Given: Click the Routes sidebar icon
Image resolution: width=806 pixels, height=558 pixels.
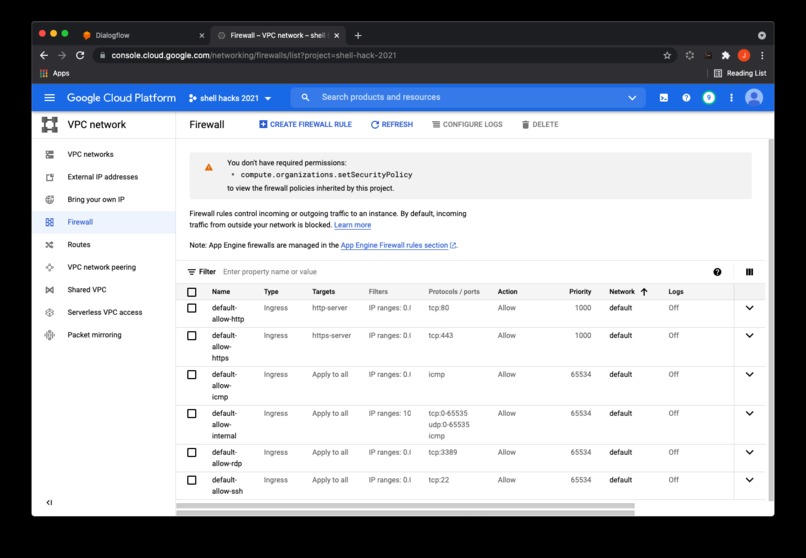Looking at the screenshot, I should pos(49,245).
